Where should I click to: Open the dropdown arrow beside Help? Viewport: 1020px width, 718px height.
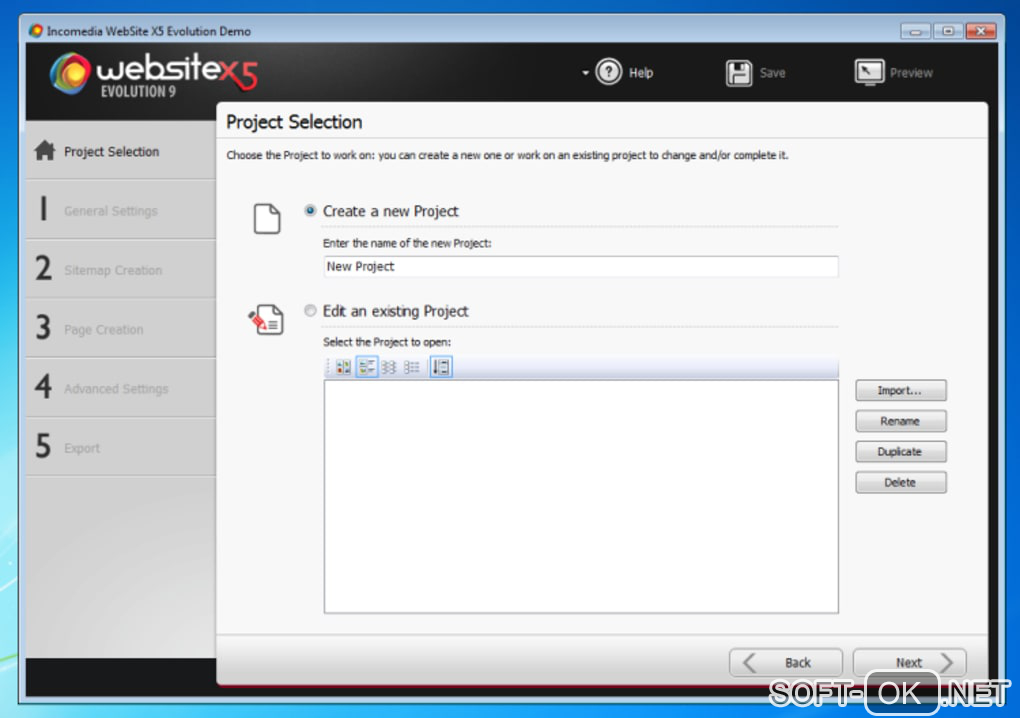pyautogui.click(x=585, y=73)
